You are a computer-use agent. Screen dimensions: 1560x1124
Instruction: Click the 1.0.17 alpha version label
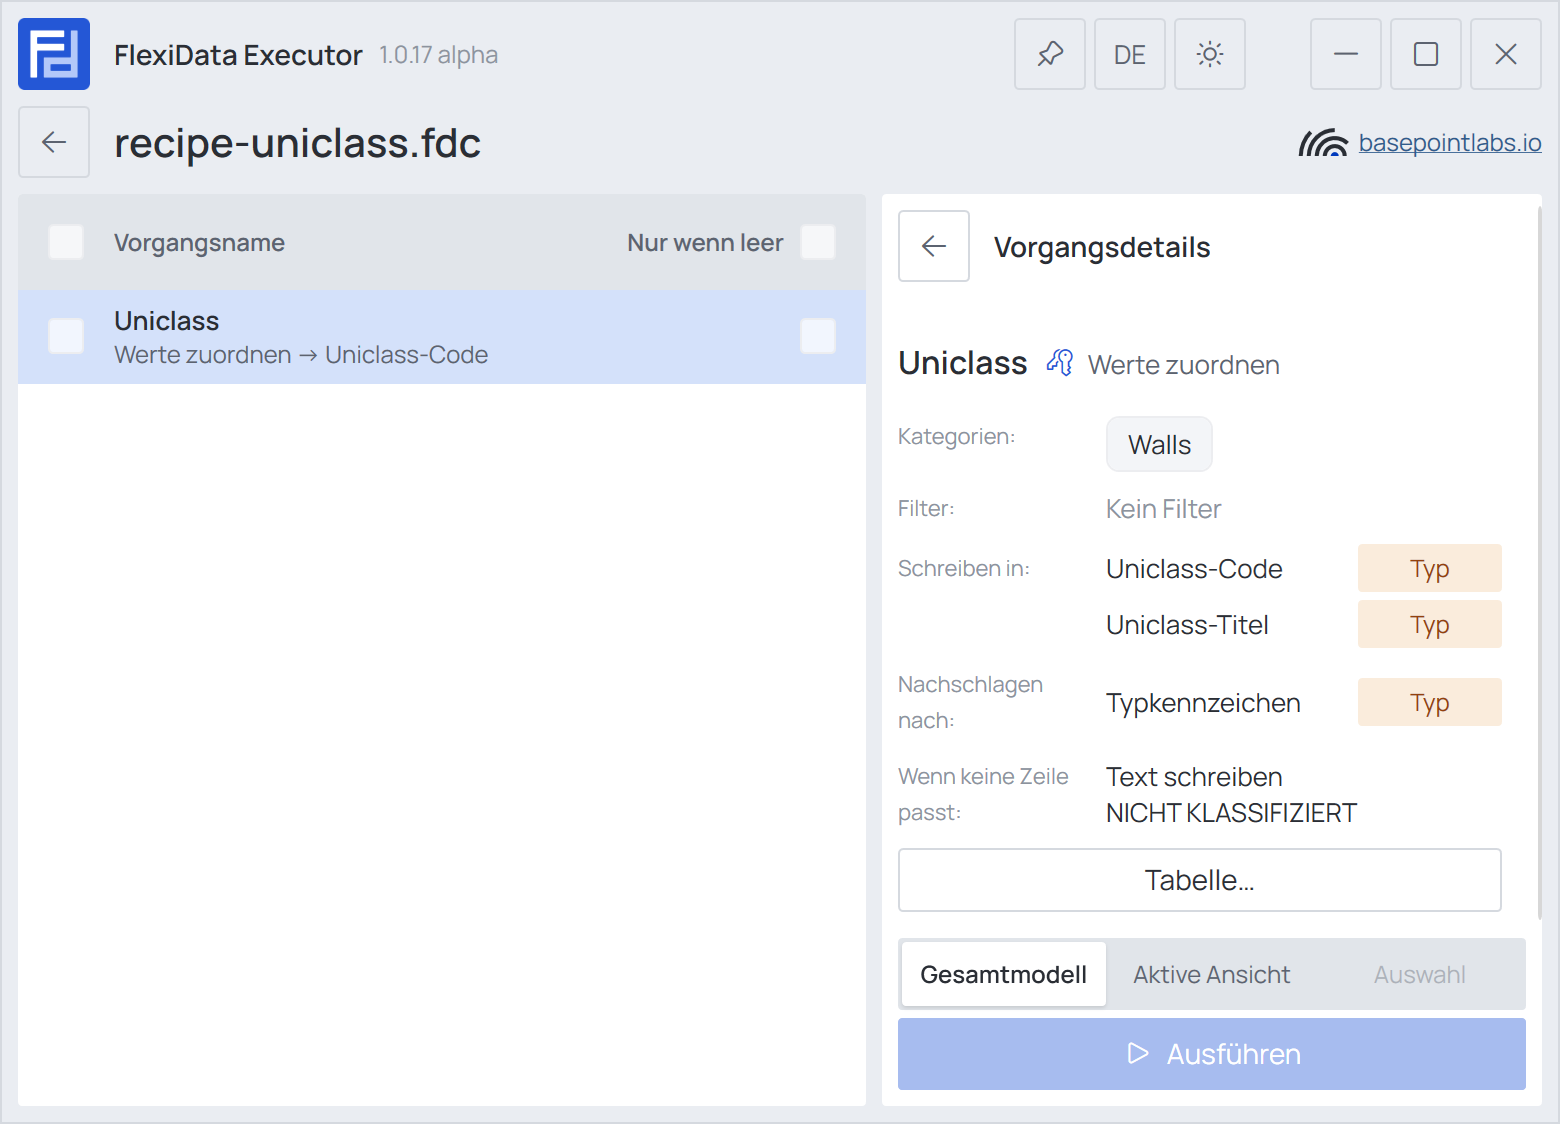[438, 55]
